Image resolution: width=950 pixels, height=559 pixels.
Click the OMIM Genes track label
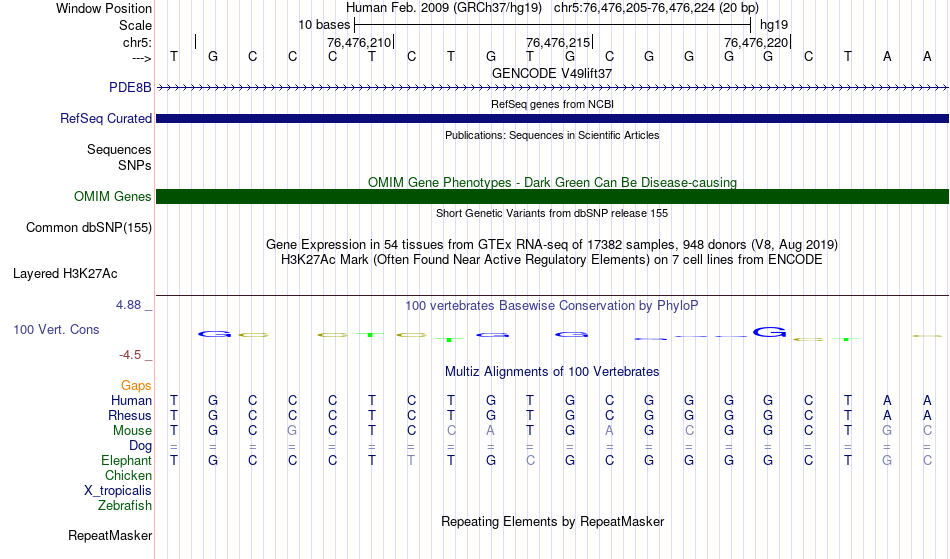pyautogui.click(x=113, y=196)
